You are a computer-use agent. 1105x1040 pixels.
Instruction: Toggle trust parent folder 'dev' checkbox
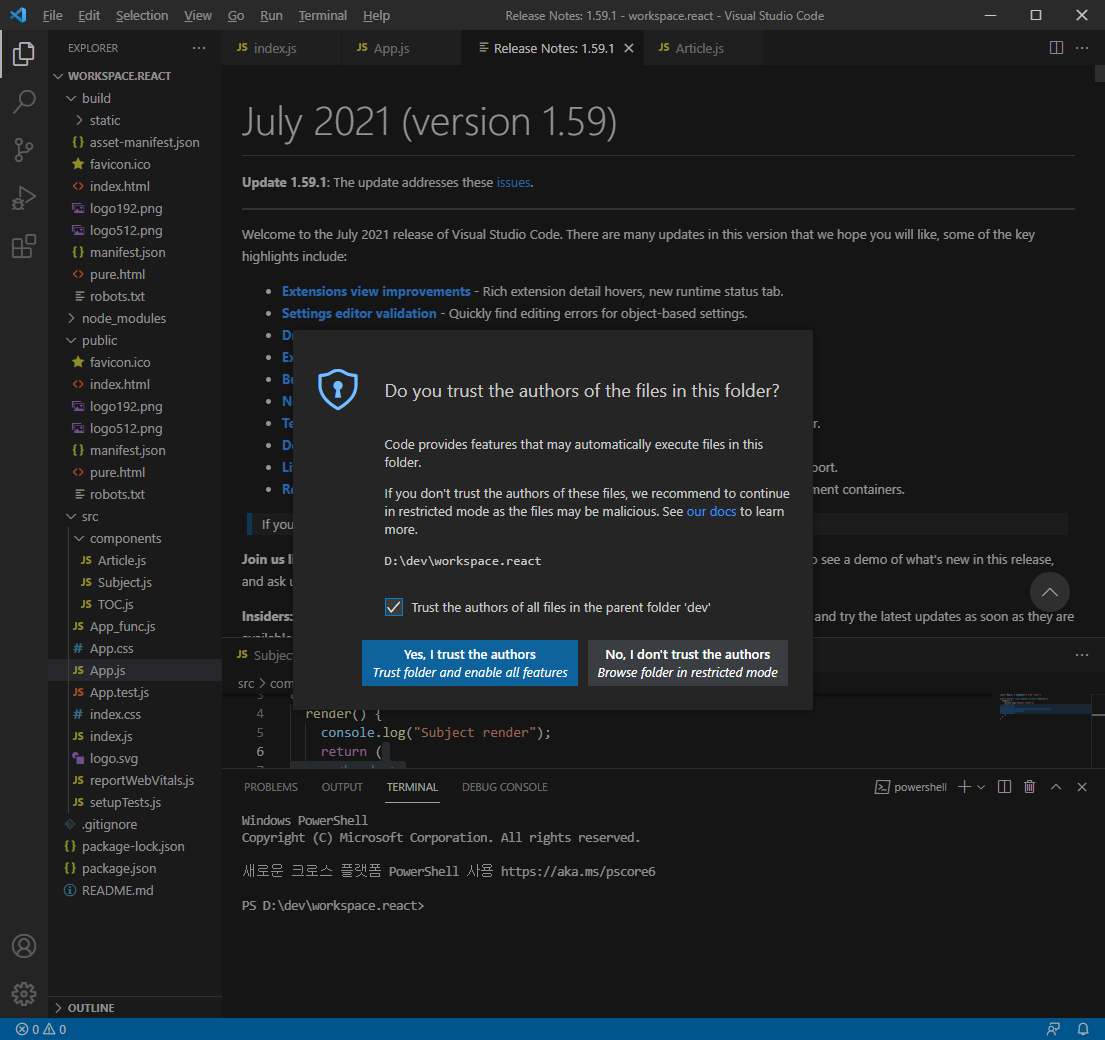(x=394, y=607)
